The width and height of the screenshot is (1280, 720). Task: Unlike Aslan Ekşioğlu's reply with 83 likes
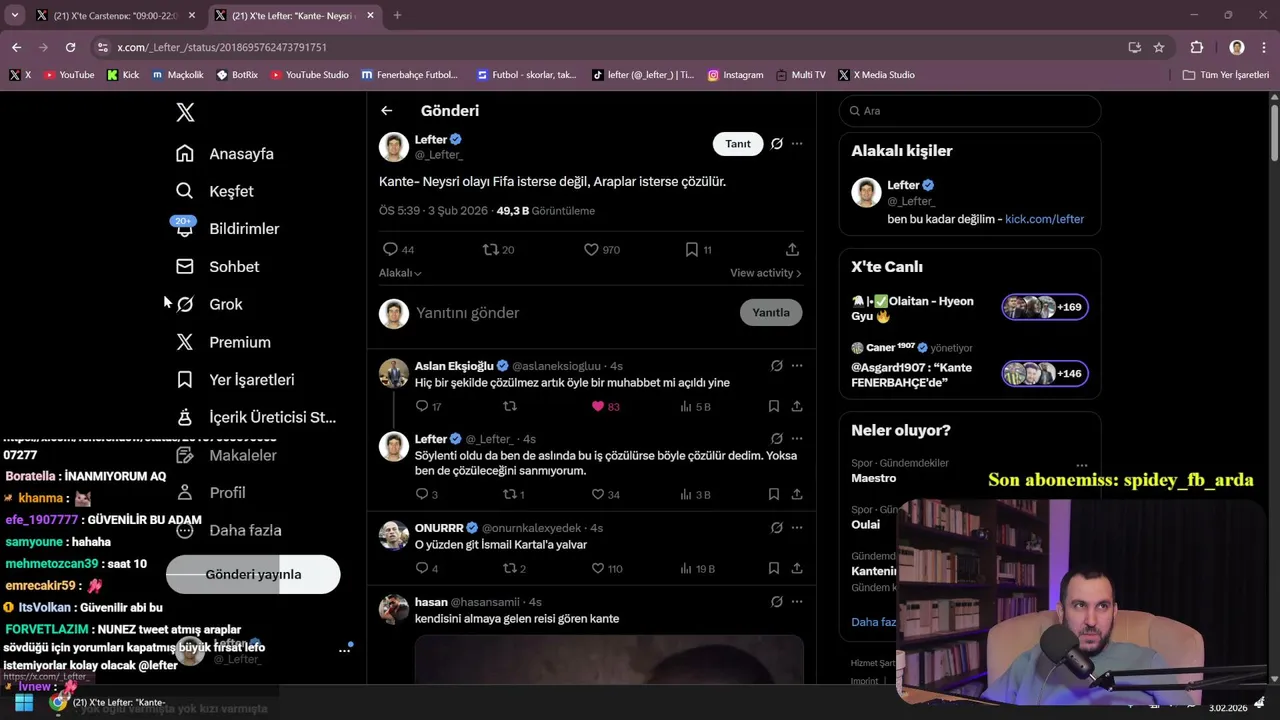606,407
